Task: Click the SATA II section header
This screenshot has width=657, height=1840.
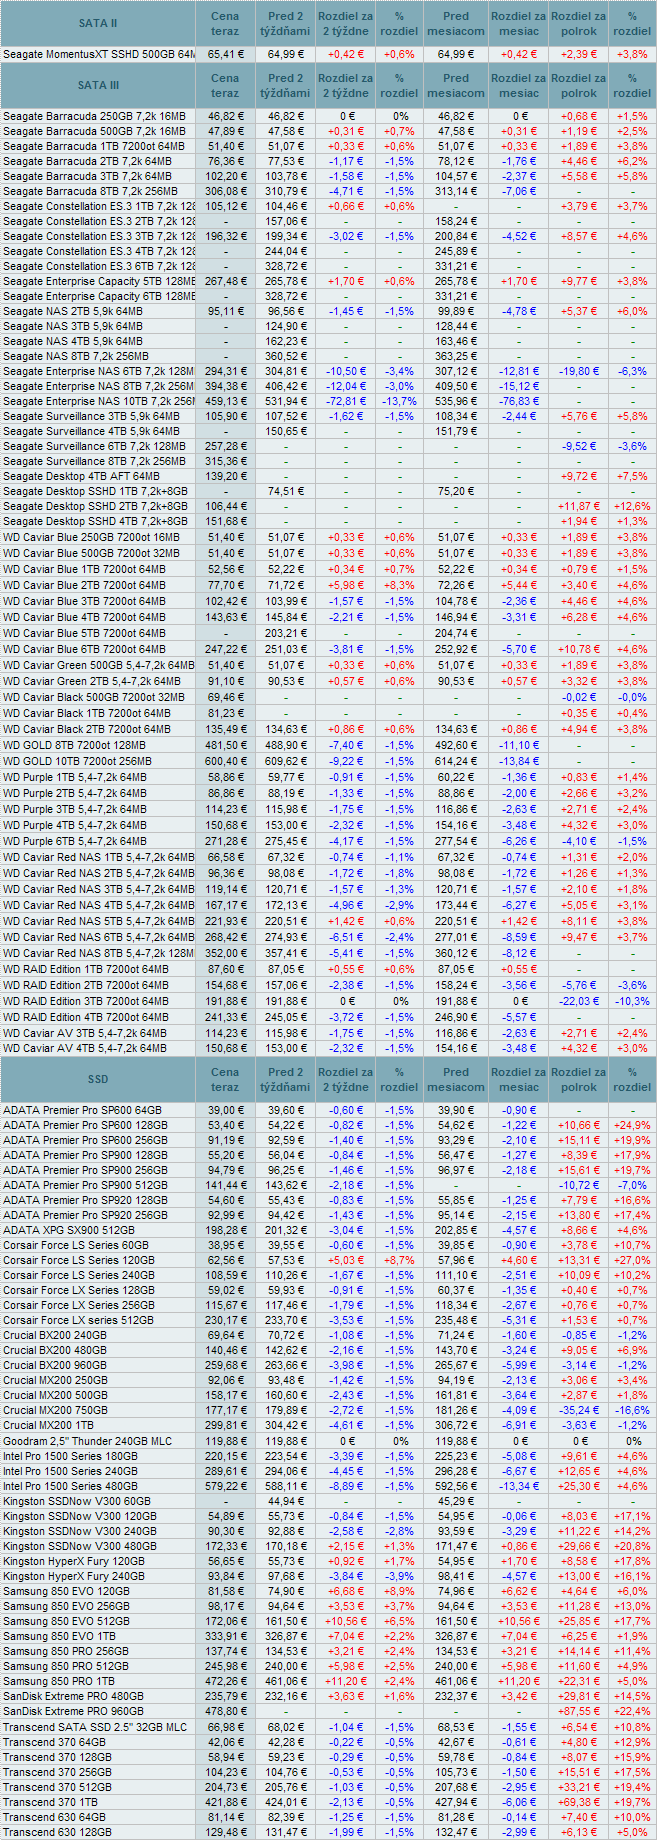Action: click(x=98, y=23)
